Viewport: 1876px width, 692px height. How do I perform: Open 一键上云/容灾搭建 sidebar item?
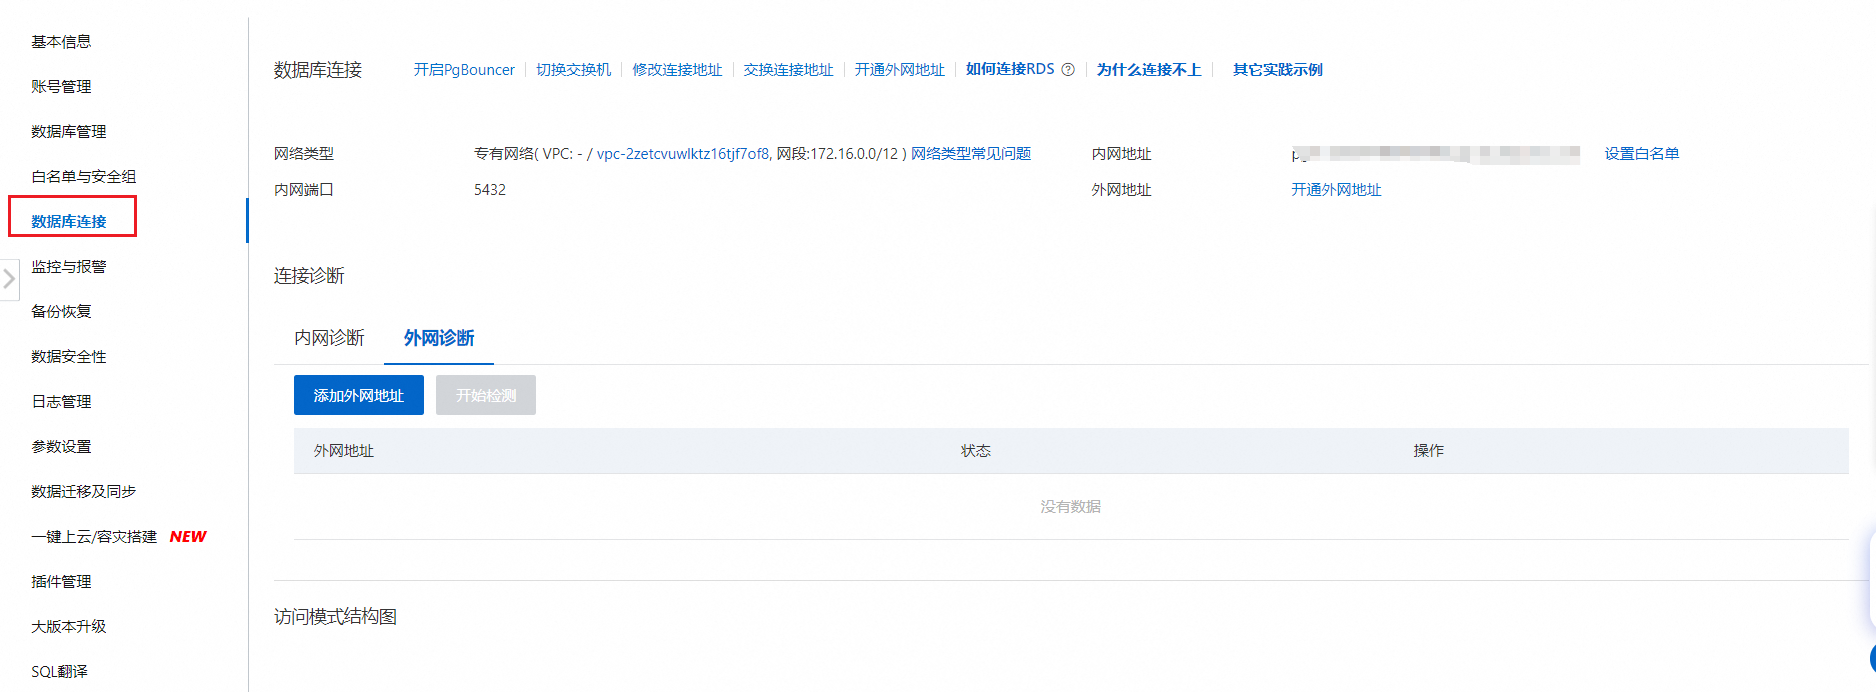(x=94, y=537)
